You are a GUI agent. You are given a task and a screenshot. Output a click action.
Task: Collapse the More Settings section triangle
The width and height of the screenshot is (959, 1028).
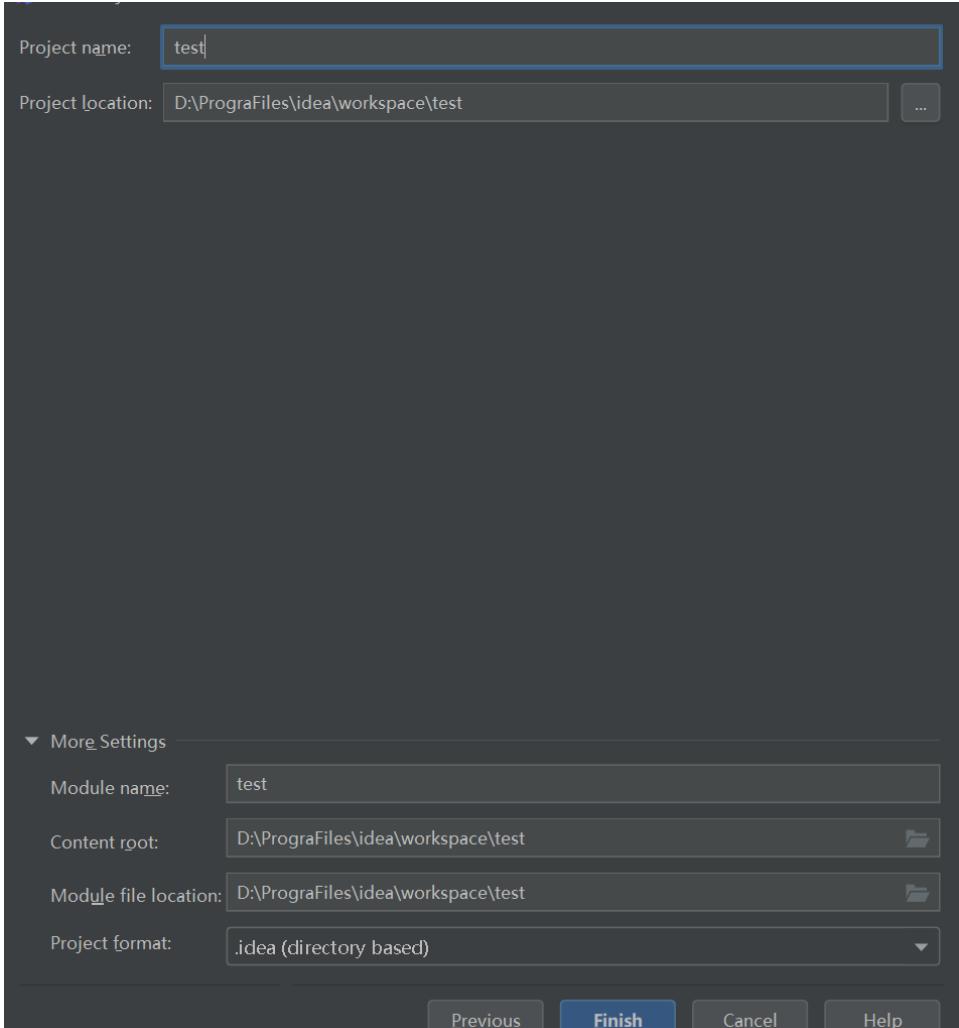coord(32,742)
